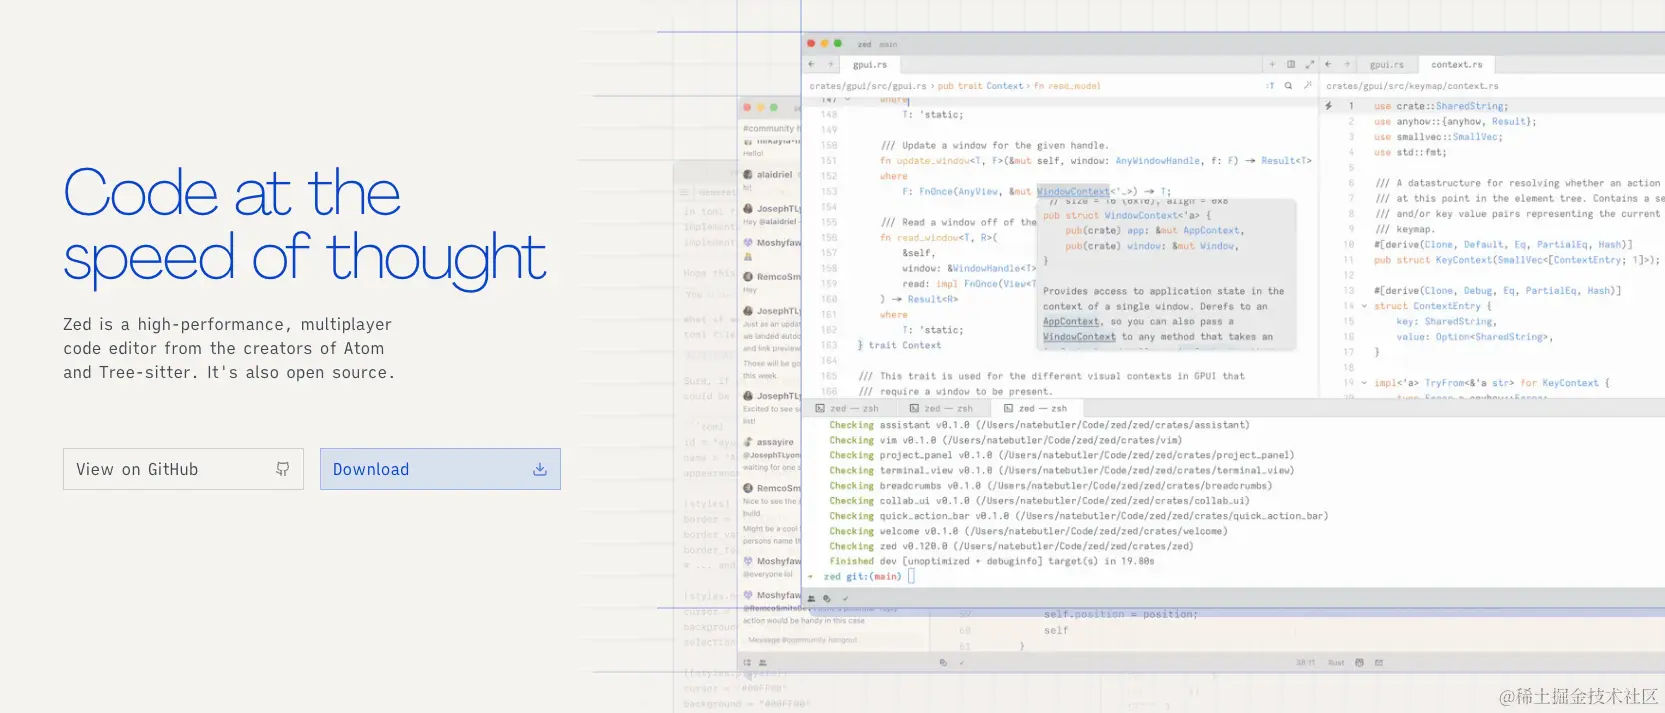This screenshot has width=1665, height=713.
Task: Click the checkmark diagnostics icon in front window status bar
Action: pos(845,598)
